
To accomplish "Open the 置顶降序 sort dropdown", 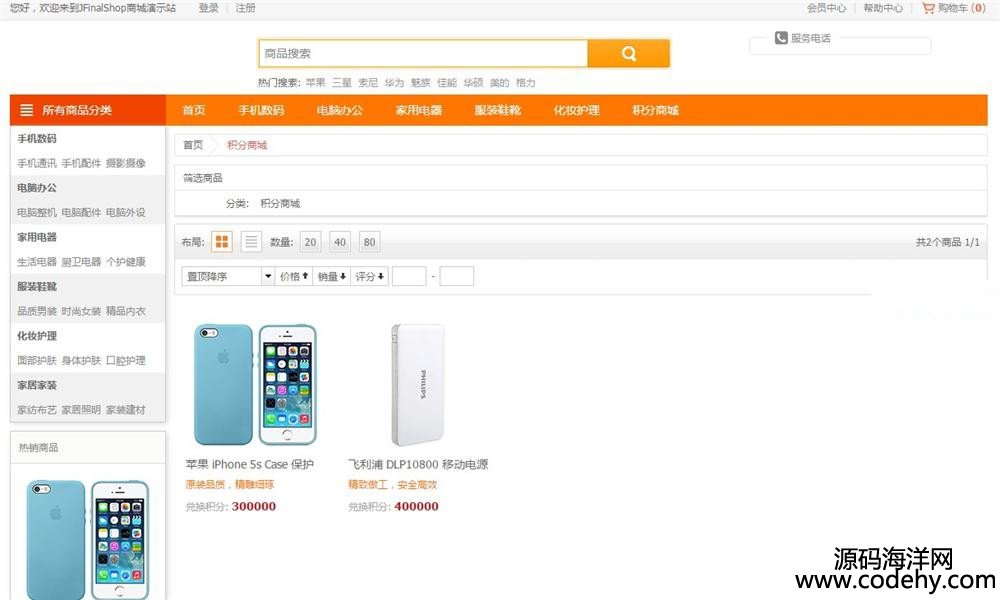I will coord(228,276).
